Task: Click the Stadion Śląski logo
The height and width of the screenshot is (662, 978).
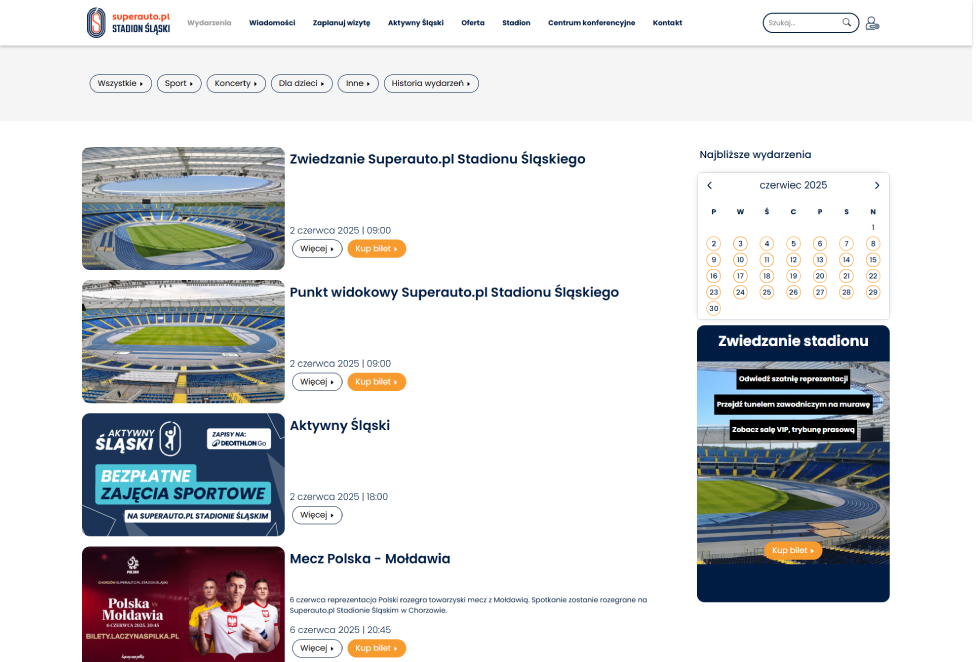Action: [128, 22]
